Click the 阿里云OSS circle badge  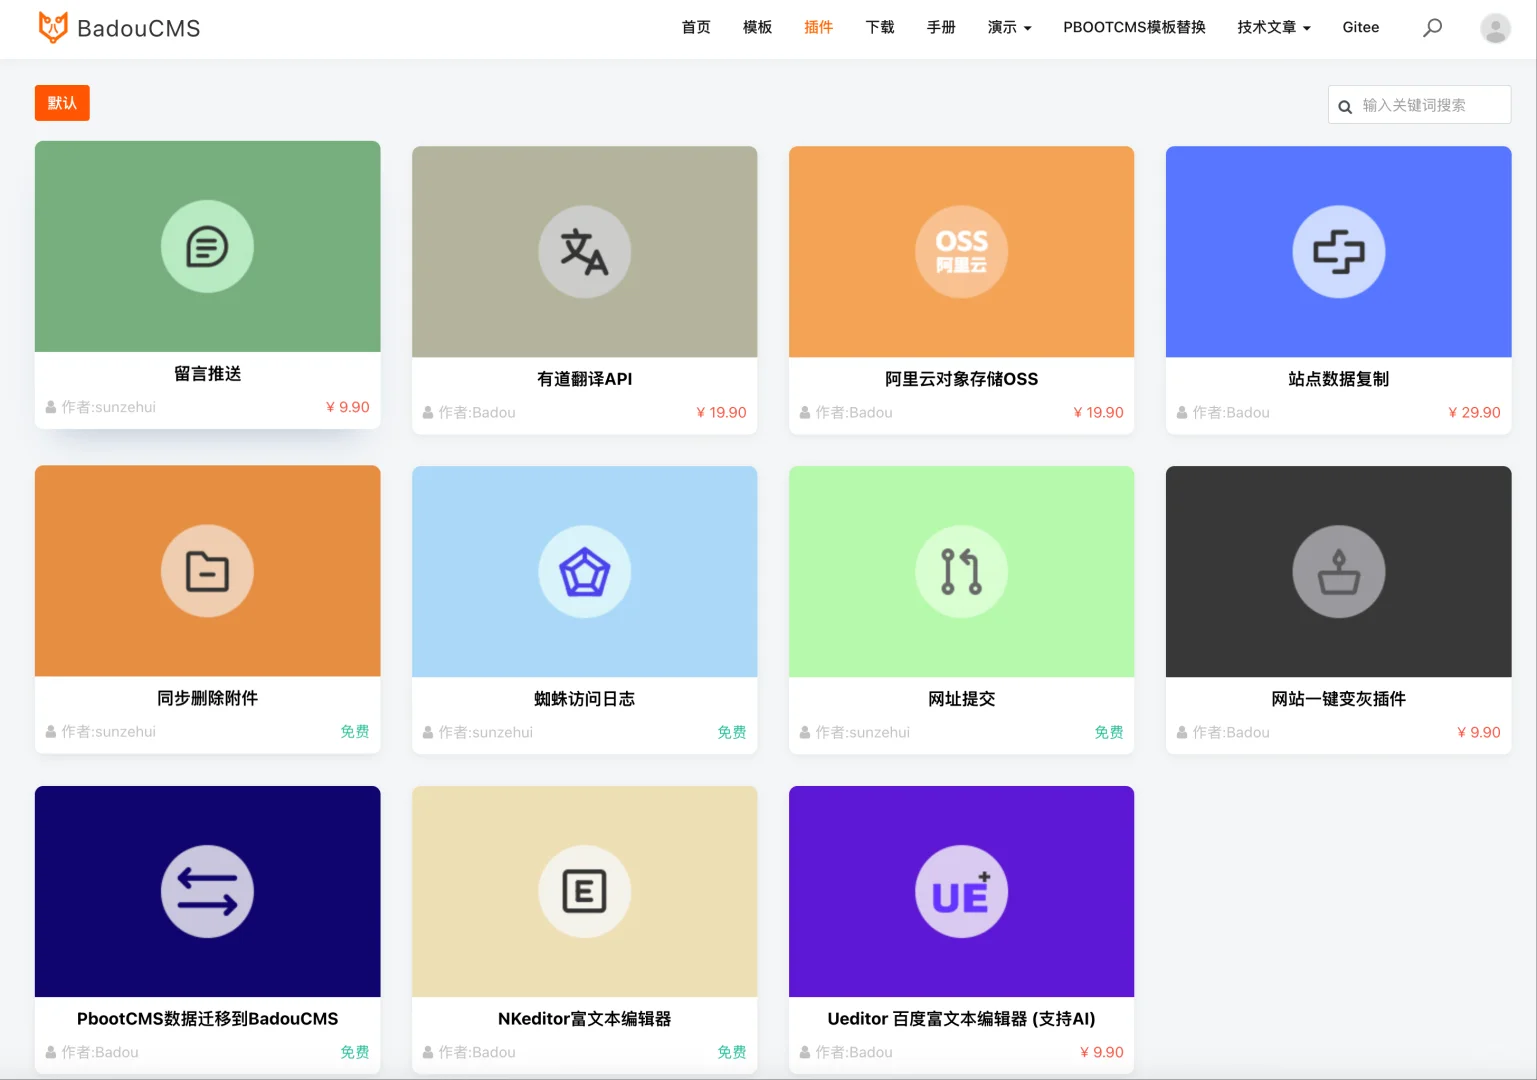tap(960, 251)
